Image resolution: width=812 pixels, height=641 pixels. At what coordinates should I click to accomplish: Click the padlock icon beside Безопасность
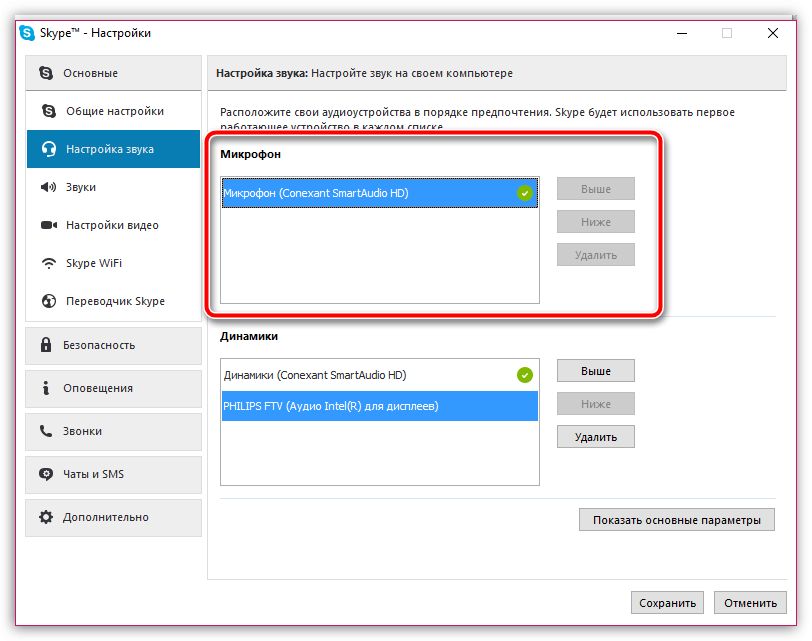pos(46,345)
